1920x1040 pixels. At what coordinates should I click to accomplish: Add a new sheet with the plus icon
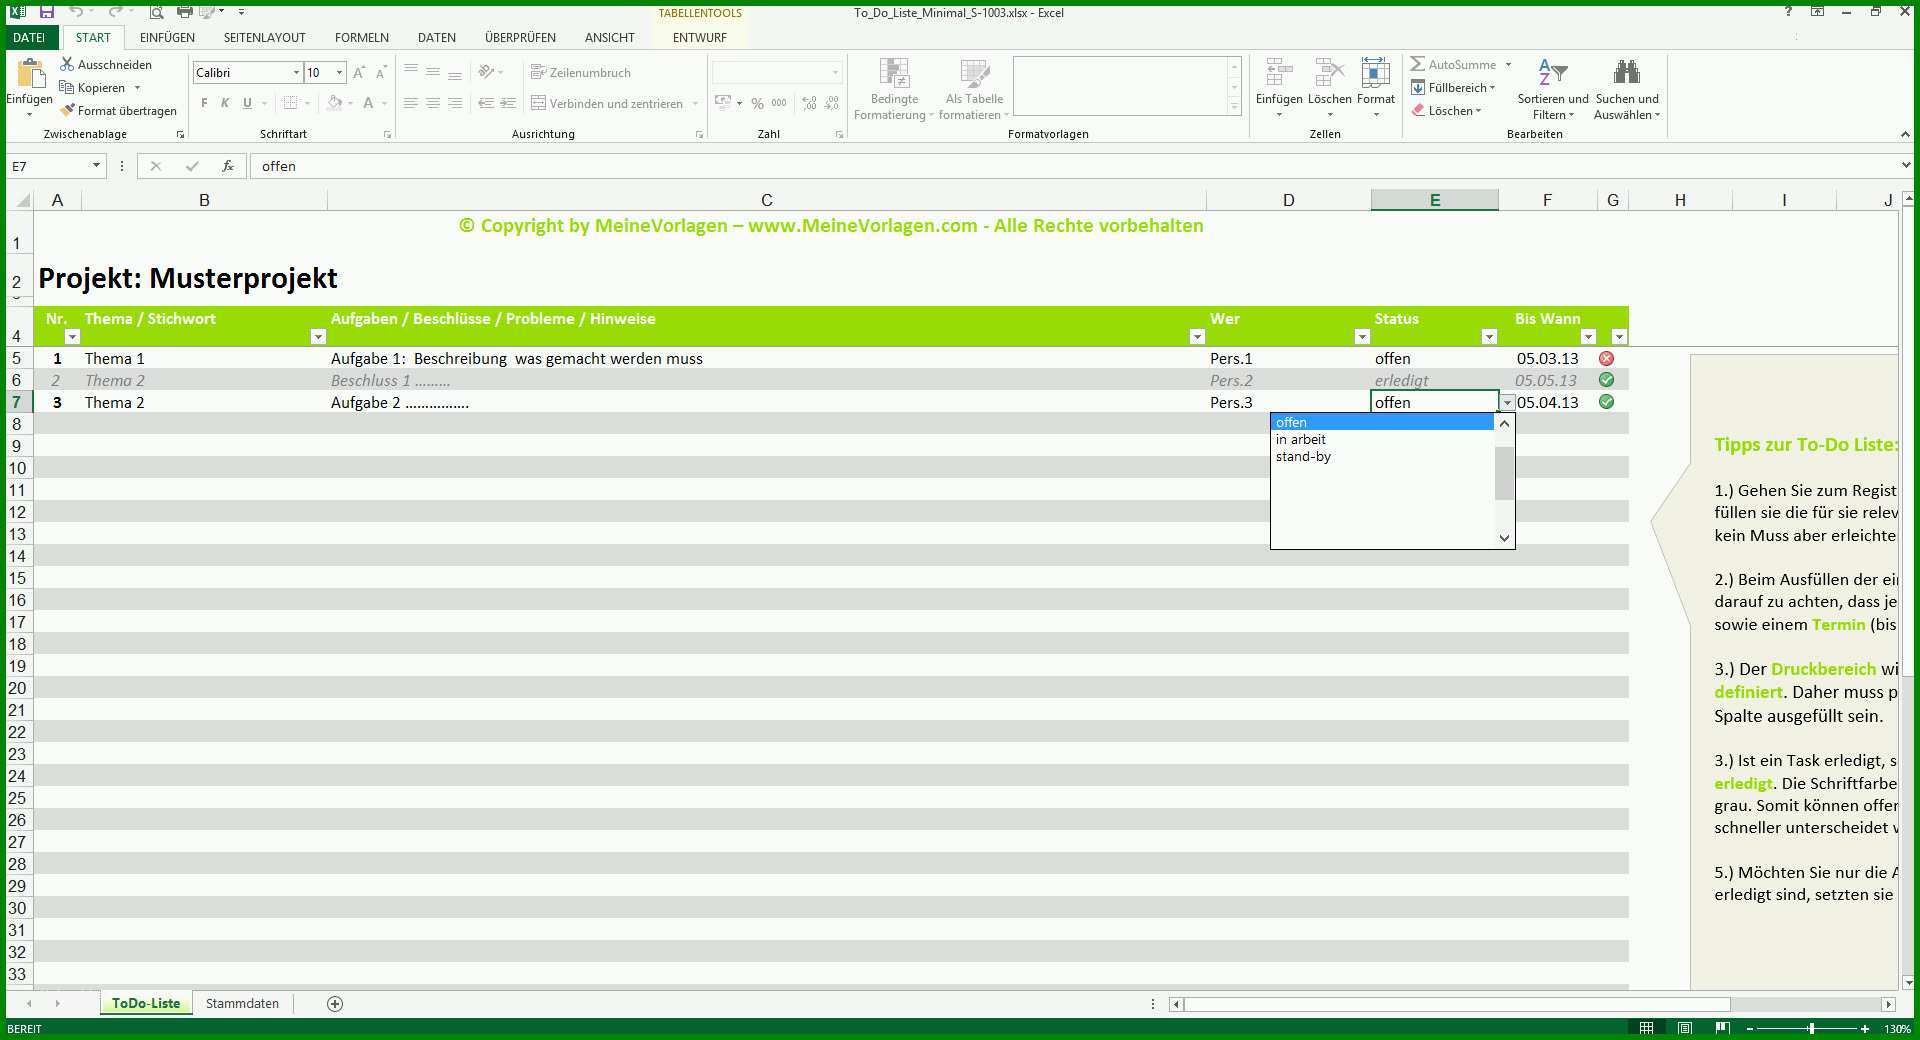(x=335, y=1003)
